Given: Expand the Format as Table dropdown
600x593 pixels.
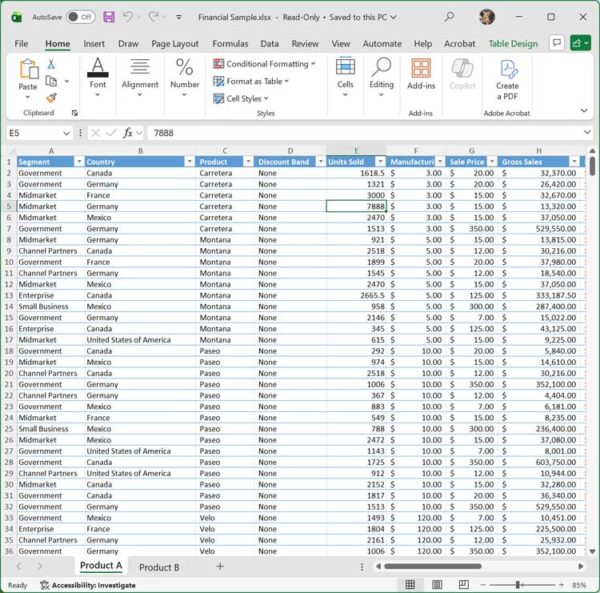Looking at the screenshot, I should click(x=286, y=81).
